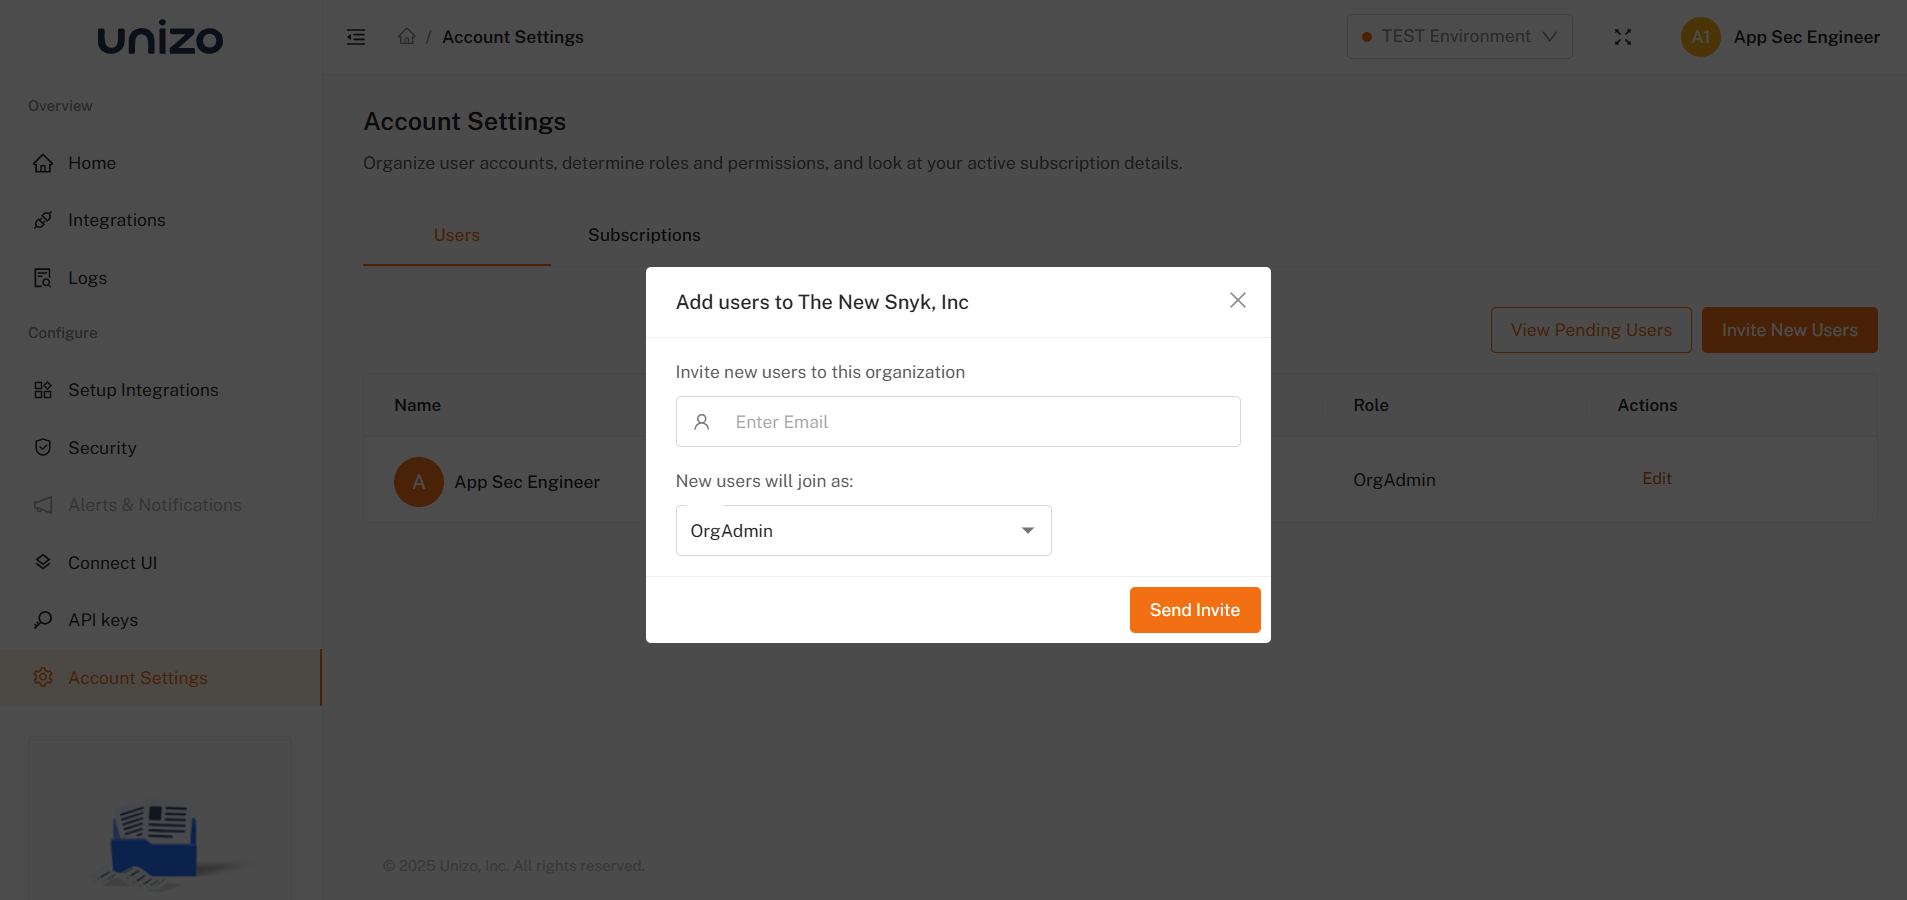The width and height of the screenshot is (1907, 900).
Task: Collapse sidebar with the menu fold icon
Action: [x=356, y=37]
